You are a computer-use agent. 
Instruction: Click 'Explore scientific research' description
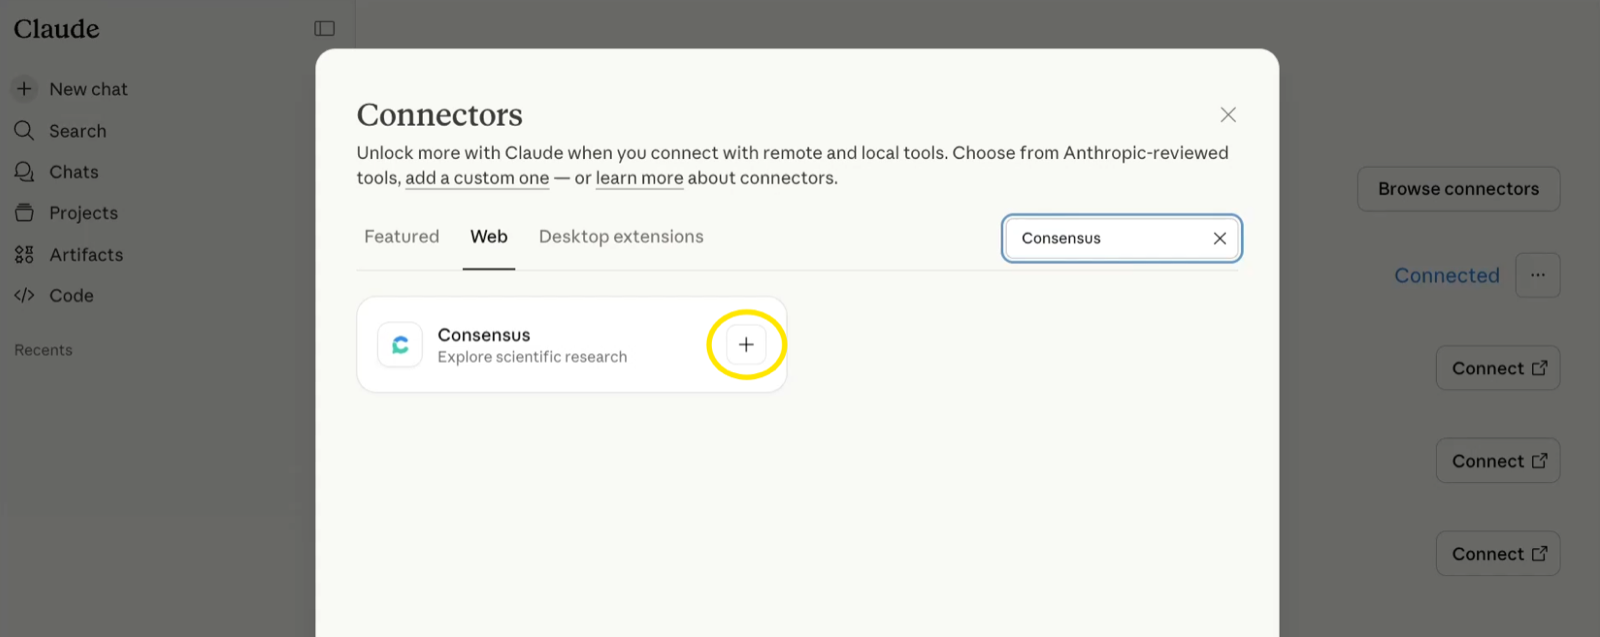[532, 357]
